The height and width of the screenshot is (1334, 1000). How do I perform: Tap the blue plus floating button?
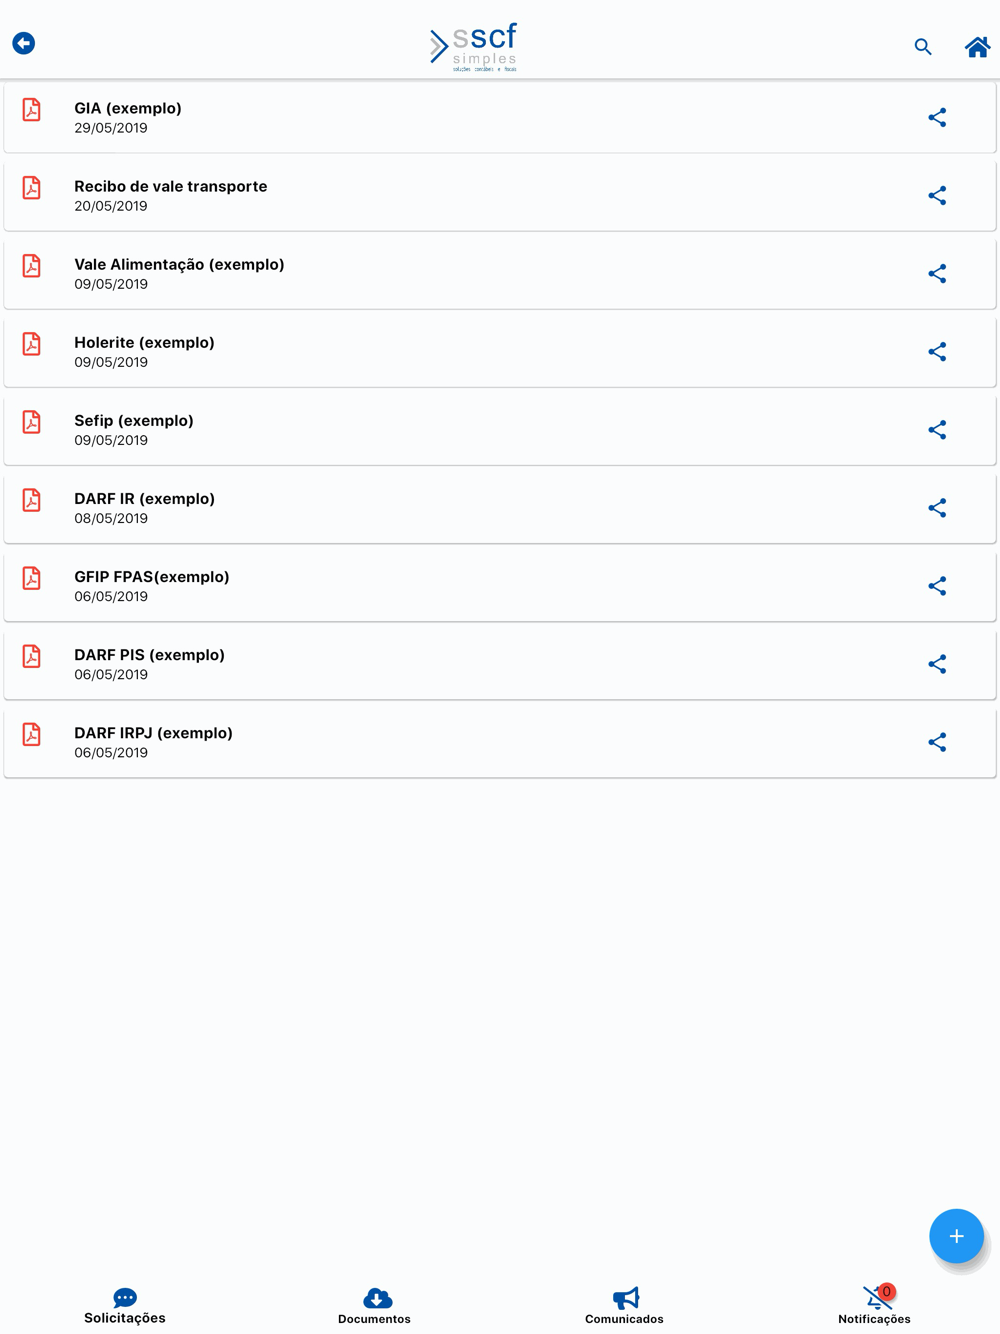coord(956,1236)
